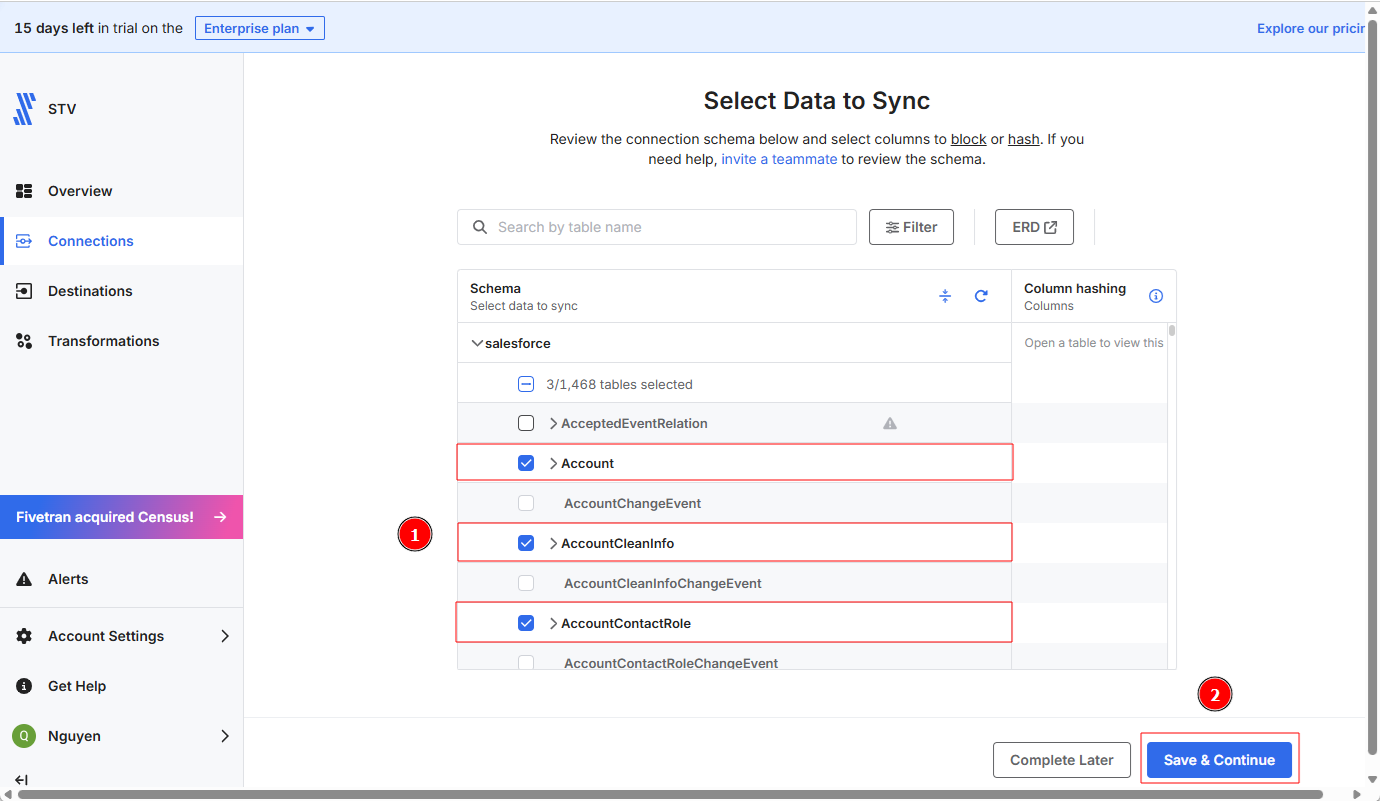Click the Search by table name field
The image size is (1380, 801).
670,227
